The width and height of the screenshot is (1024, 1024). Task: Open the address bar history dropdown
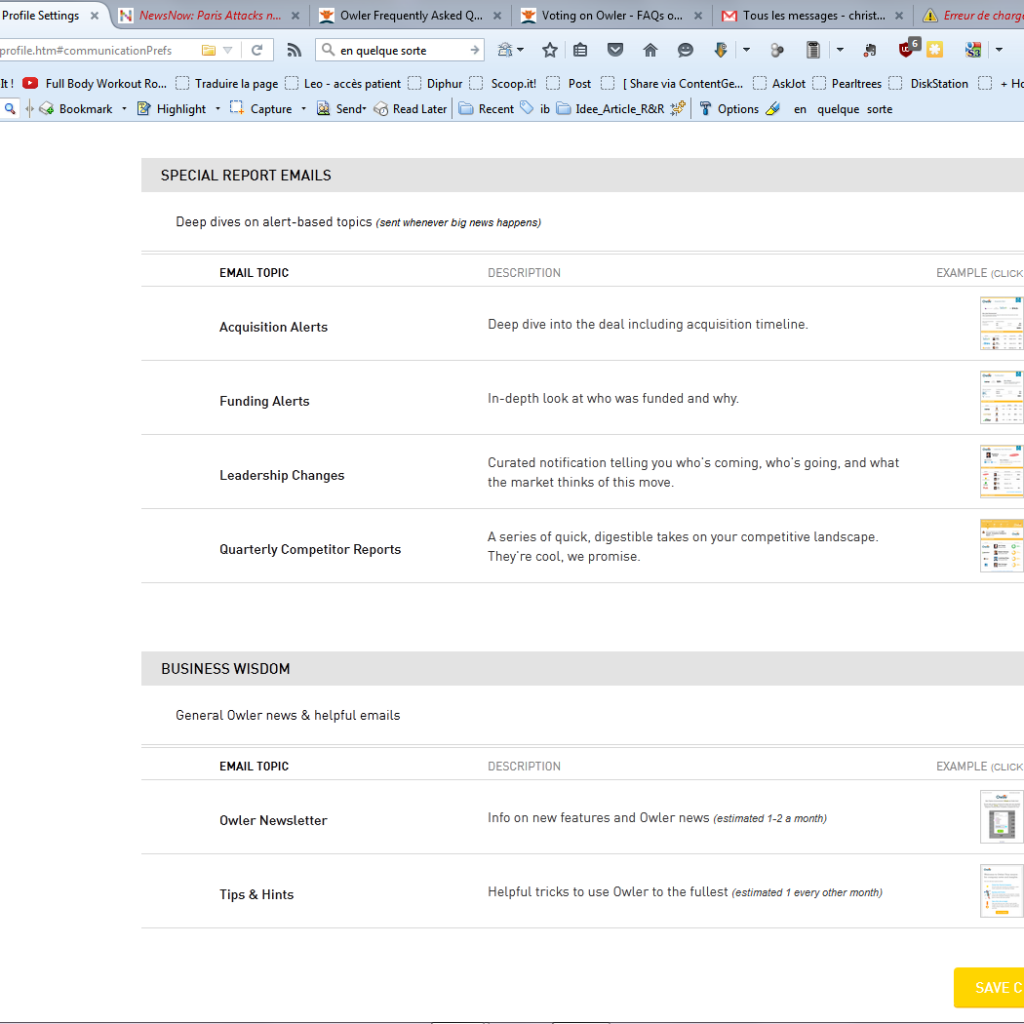click(227, 50)
